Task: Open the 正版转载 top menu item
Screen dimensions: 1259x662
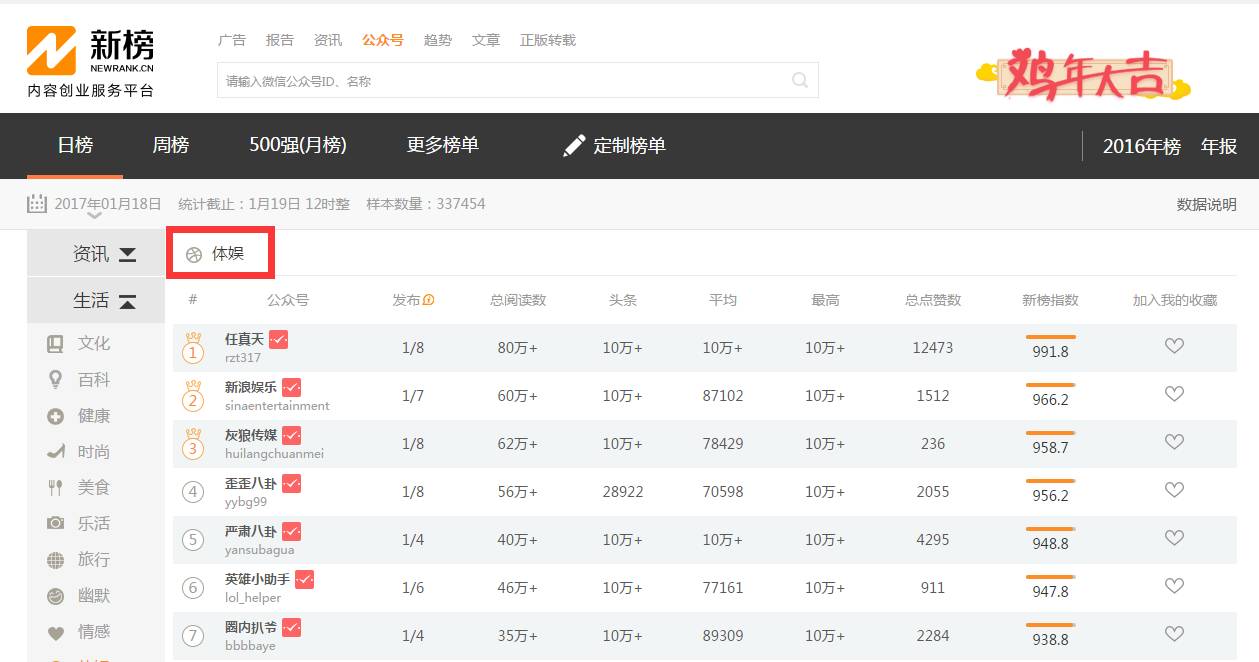Action: 548,40
